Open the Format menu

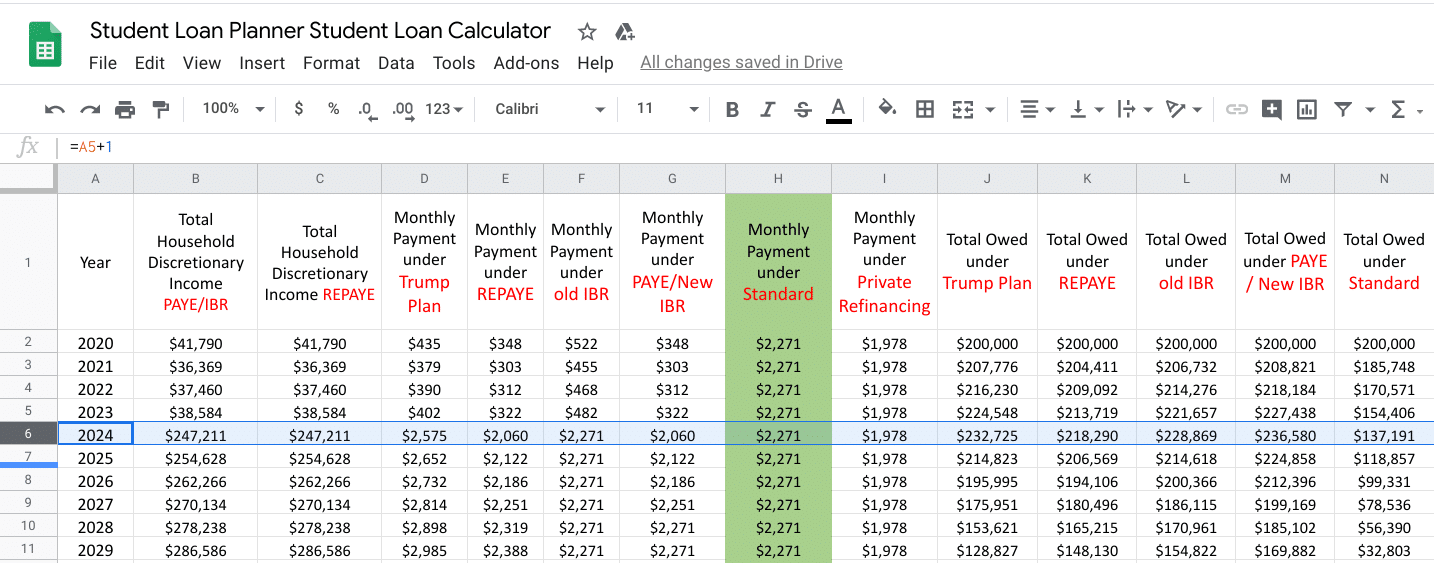[331, 63]
